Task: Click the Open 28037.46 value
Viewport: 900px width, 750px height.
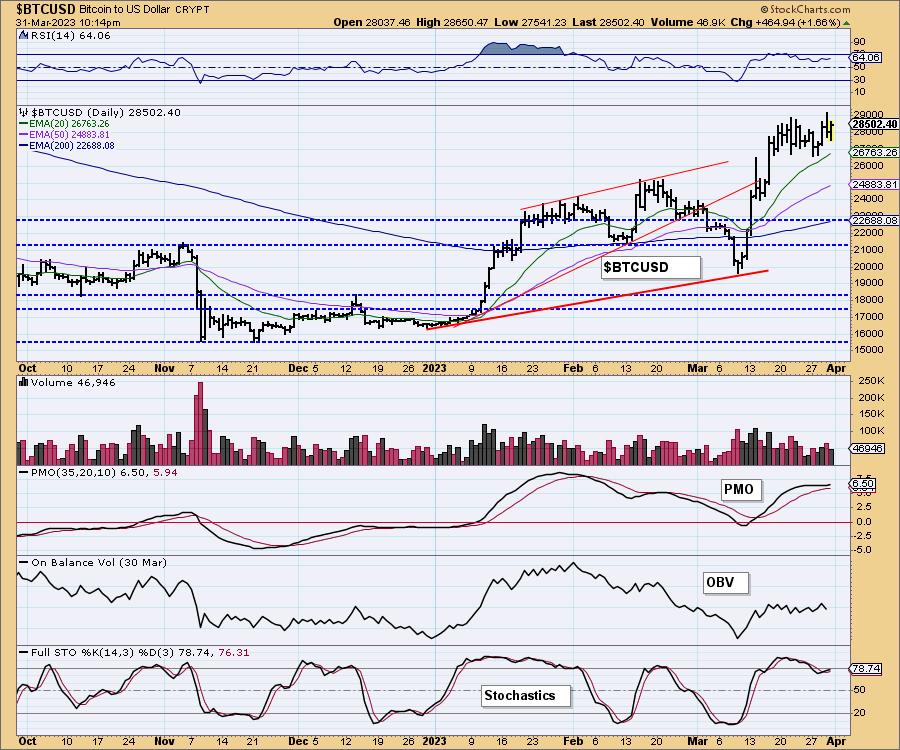Action: [372, 22]
